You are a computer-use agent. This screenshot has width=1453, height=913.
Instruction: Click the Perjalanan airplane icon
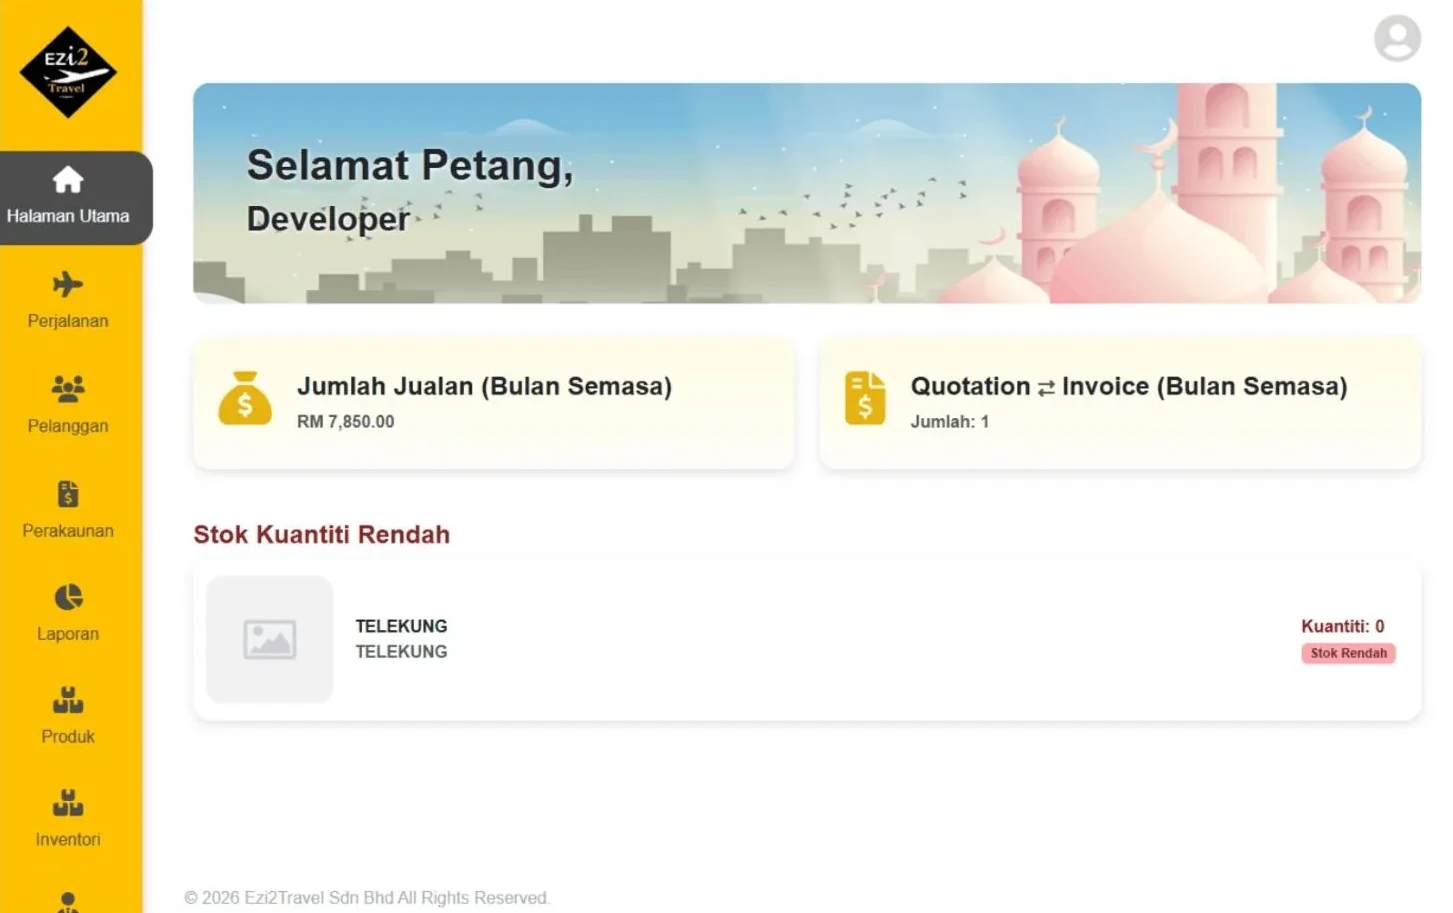click(68, 284)
